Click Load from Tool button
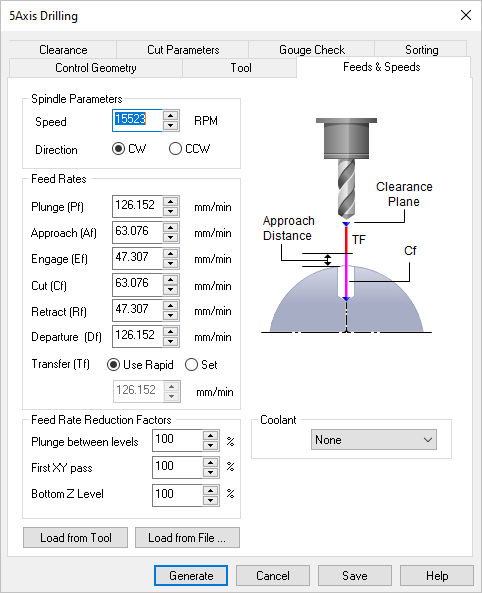Screen dimensions: 482x593 click(75, 537)
